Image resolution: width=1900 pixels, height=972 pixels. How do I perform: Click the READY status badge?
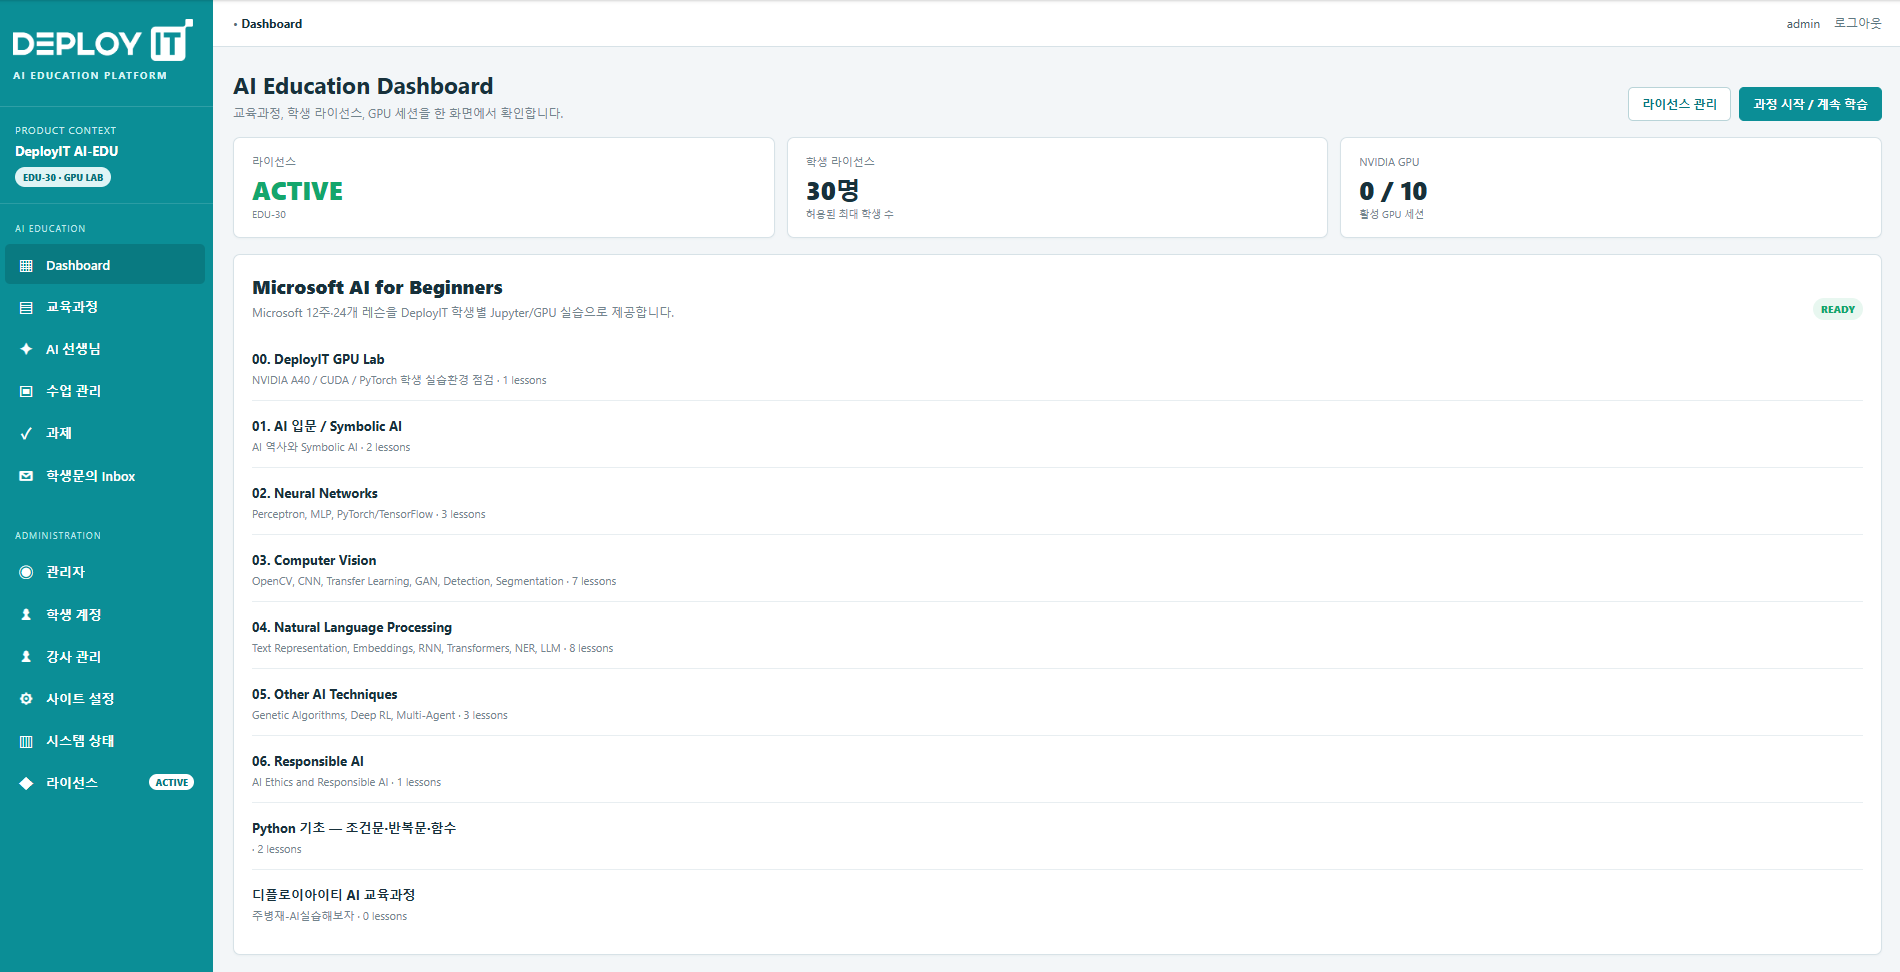tap(1838, 310)
